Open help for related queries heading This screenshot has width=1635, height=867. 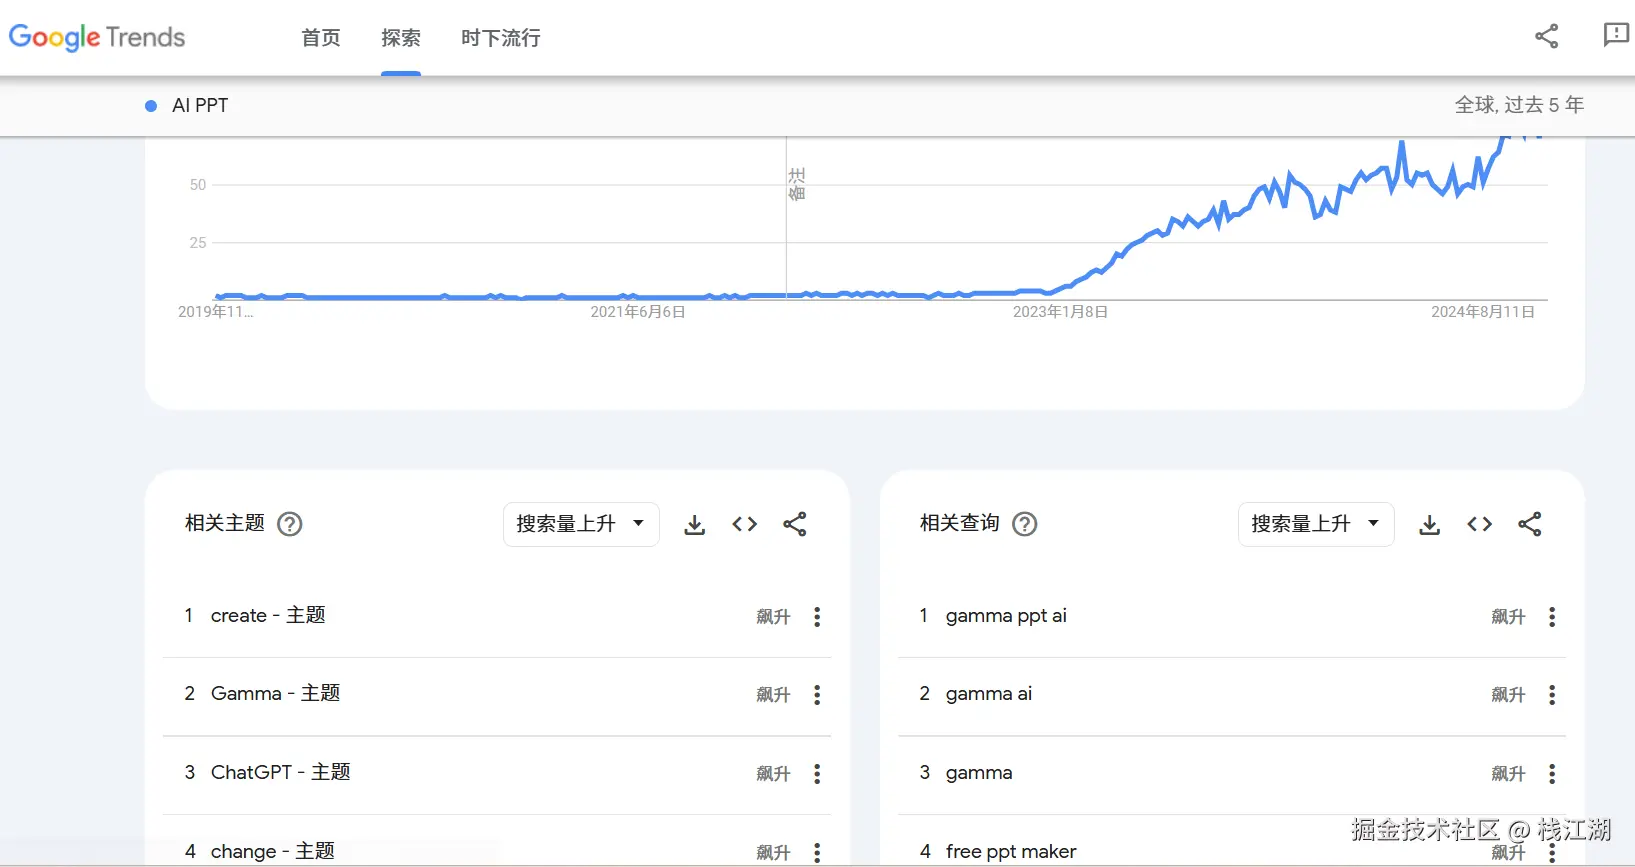pyautogui.click(x=1024, y=524)
